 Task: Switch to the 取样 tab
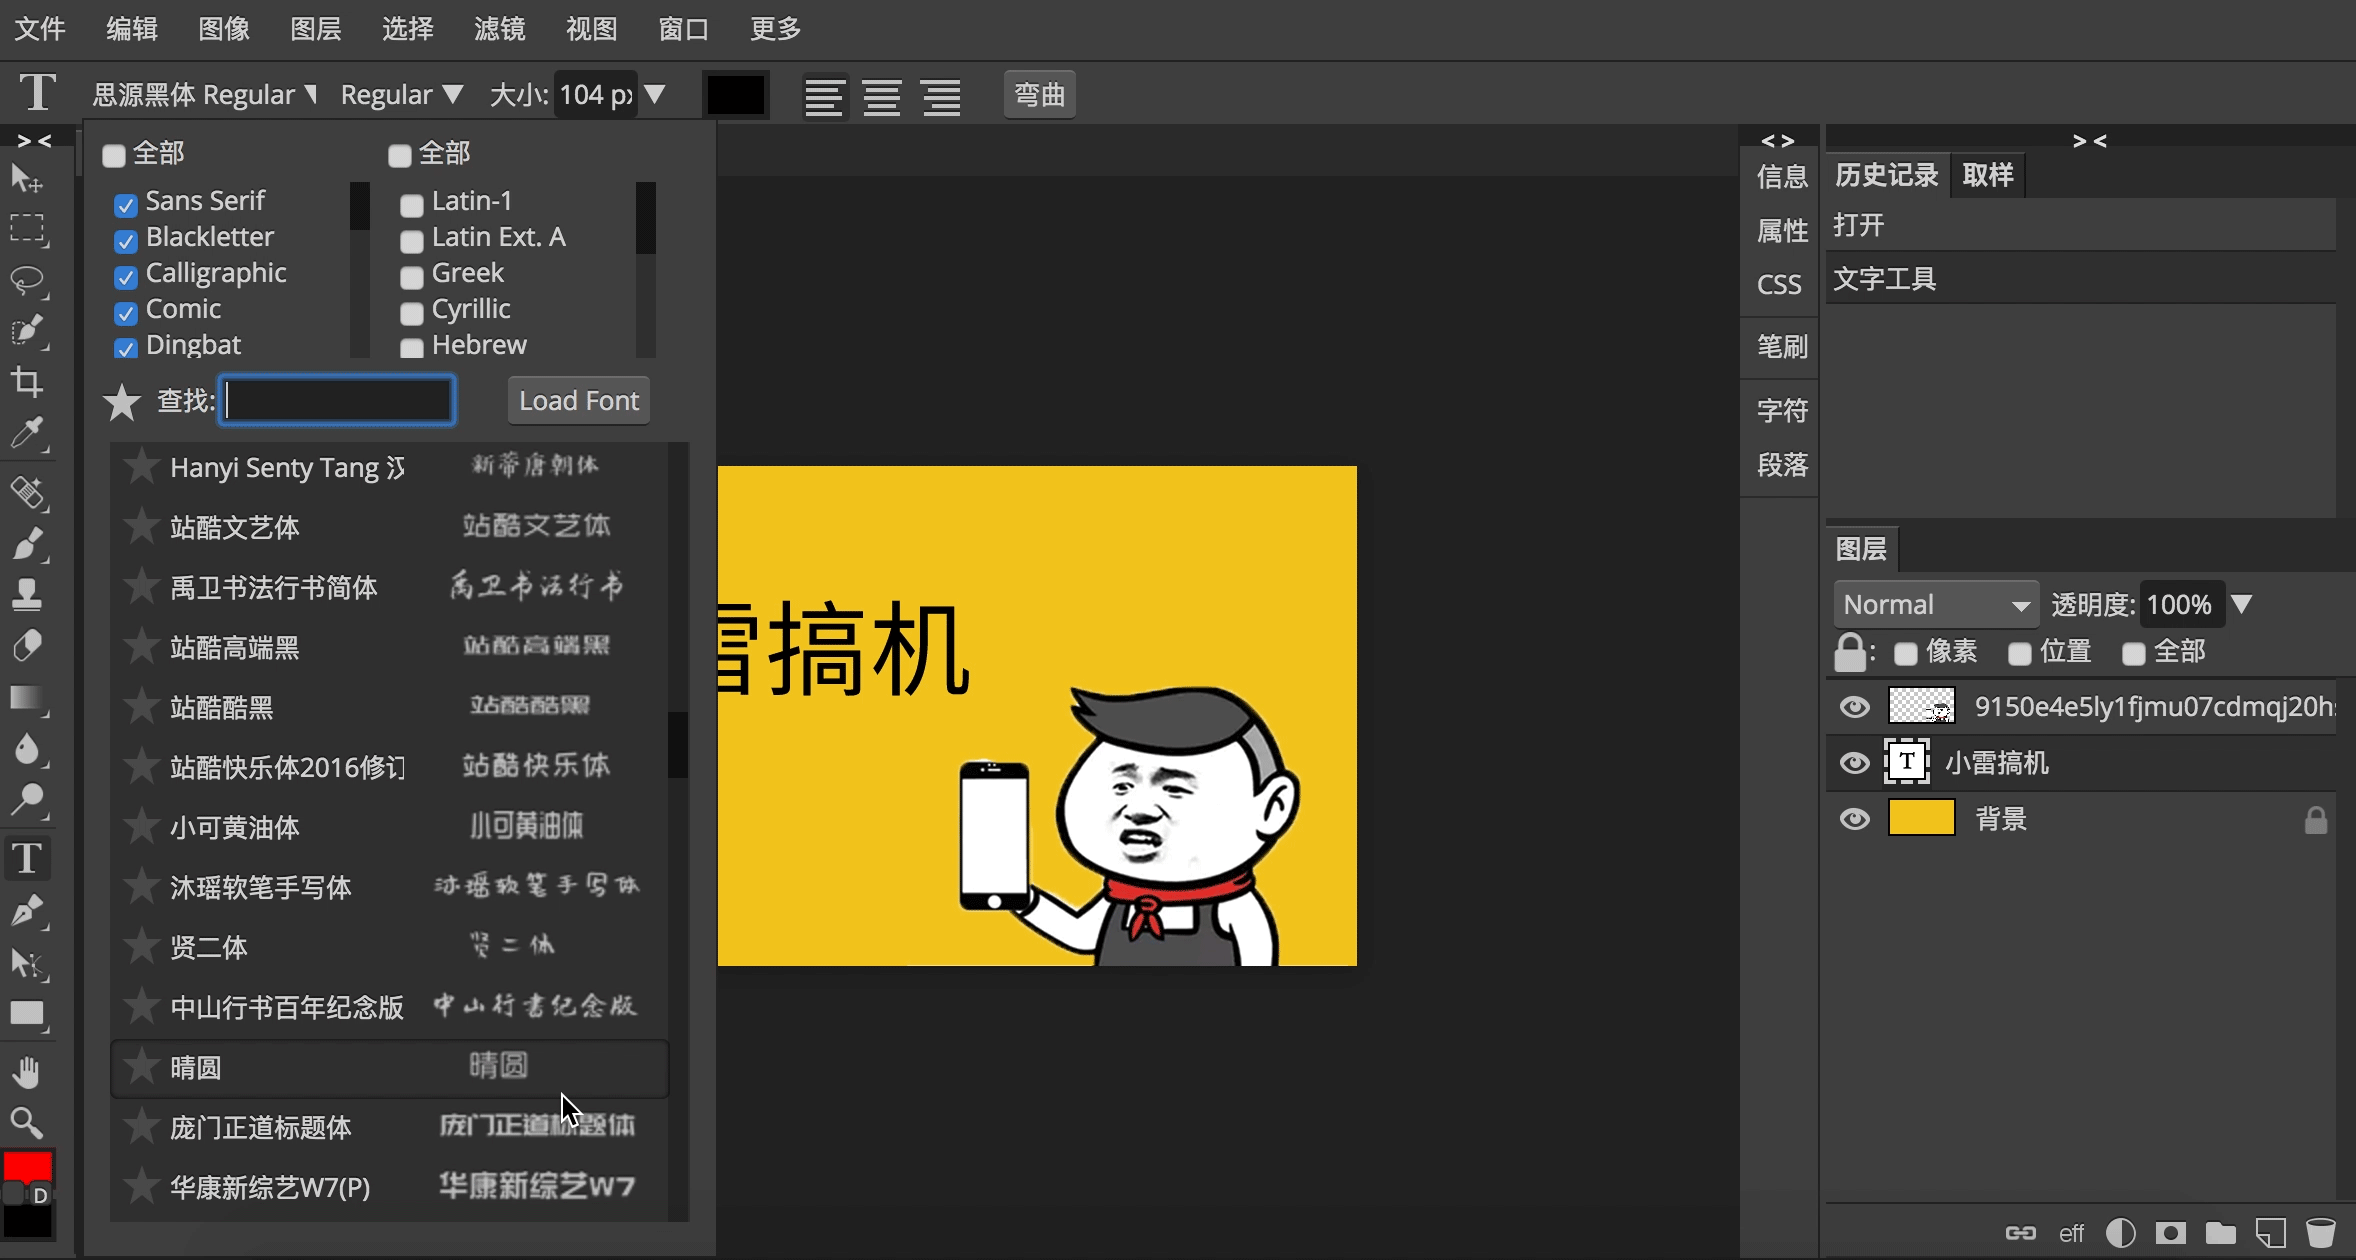pyautogui.click(x=1987, y=175)
